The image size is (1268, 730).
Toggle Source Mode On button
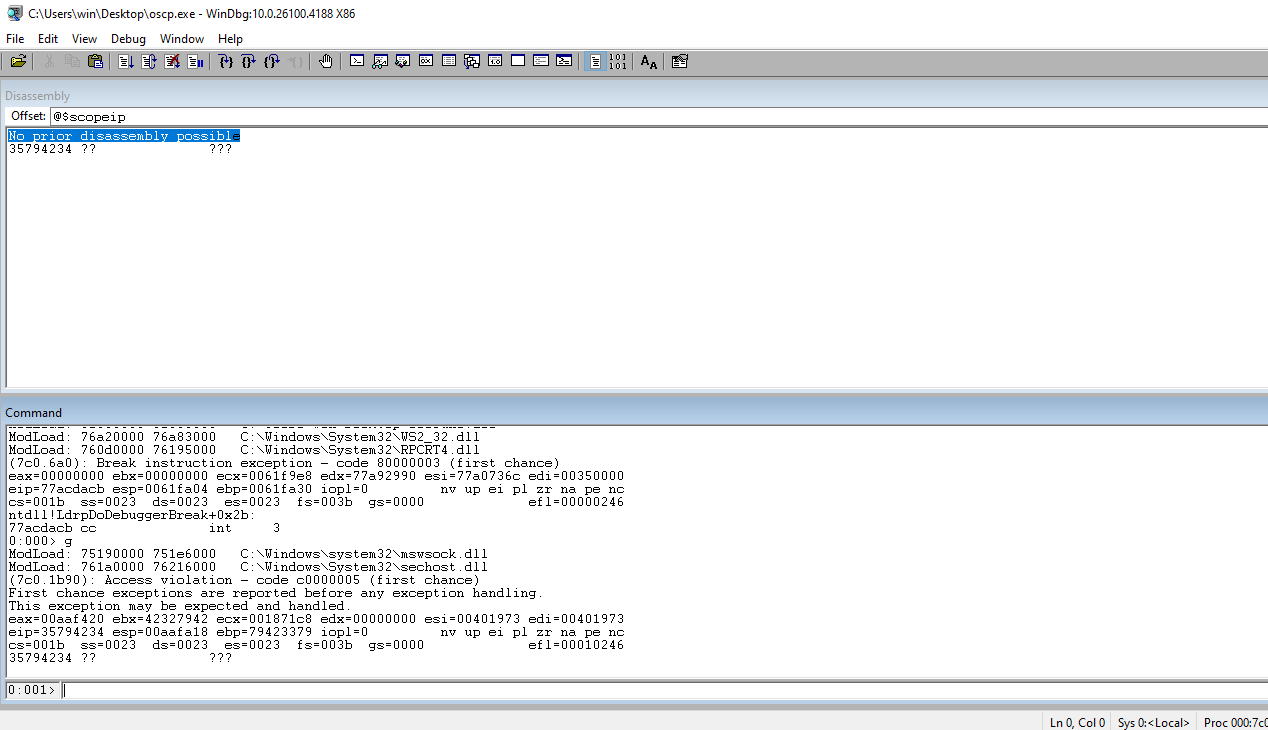click(595, 62)
